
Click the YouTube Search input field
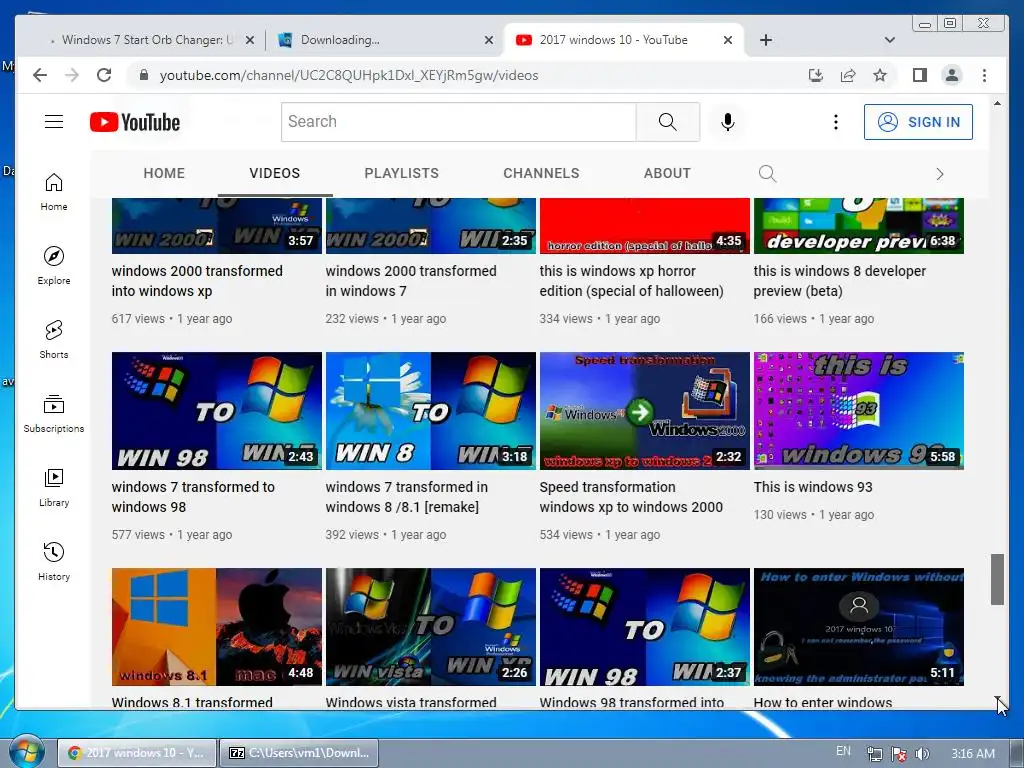coord(458,122)
